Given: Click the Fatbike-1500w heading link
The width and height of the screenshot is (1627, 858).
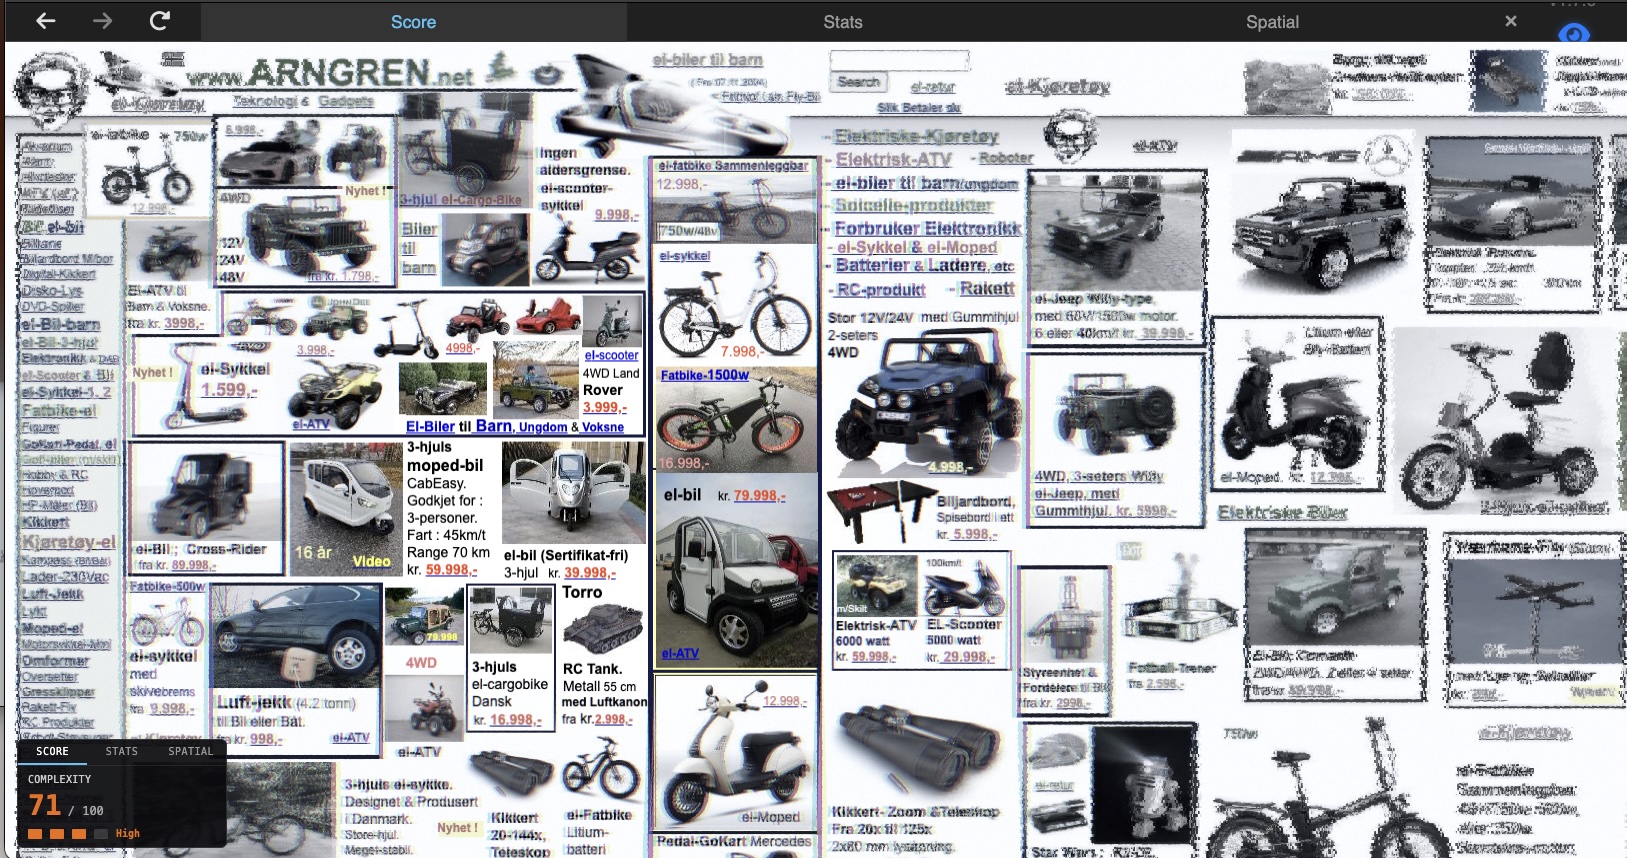Looking at the screenshot, I should coord(705,375).
